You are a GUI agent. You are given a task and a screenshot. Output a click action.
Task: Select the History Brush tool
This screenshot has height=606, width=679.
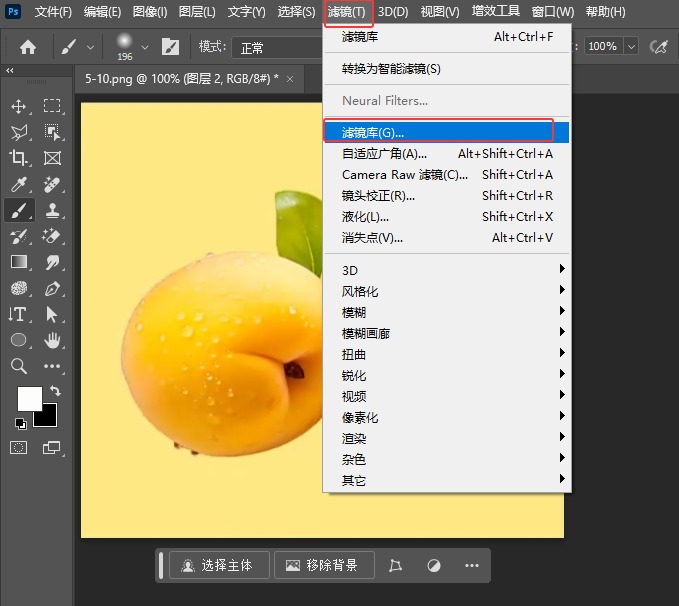pos(19,237)
